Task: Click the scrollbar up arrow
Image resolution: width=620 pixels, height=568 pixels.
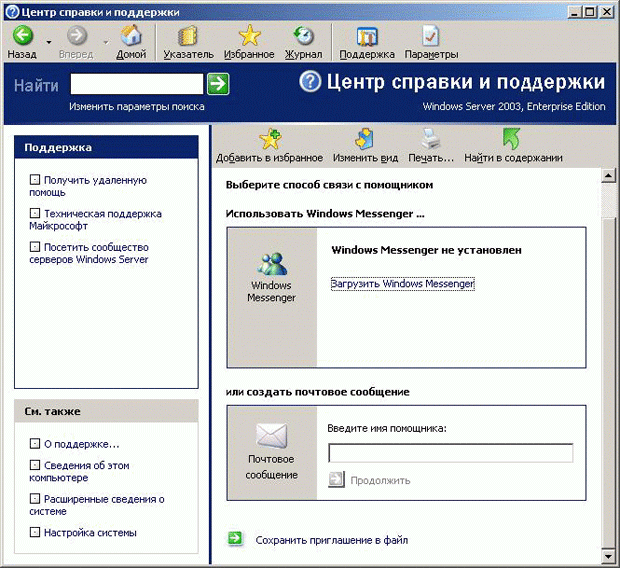Action: [x=608, y=175]
